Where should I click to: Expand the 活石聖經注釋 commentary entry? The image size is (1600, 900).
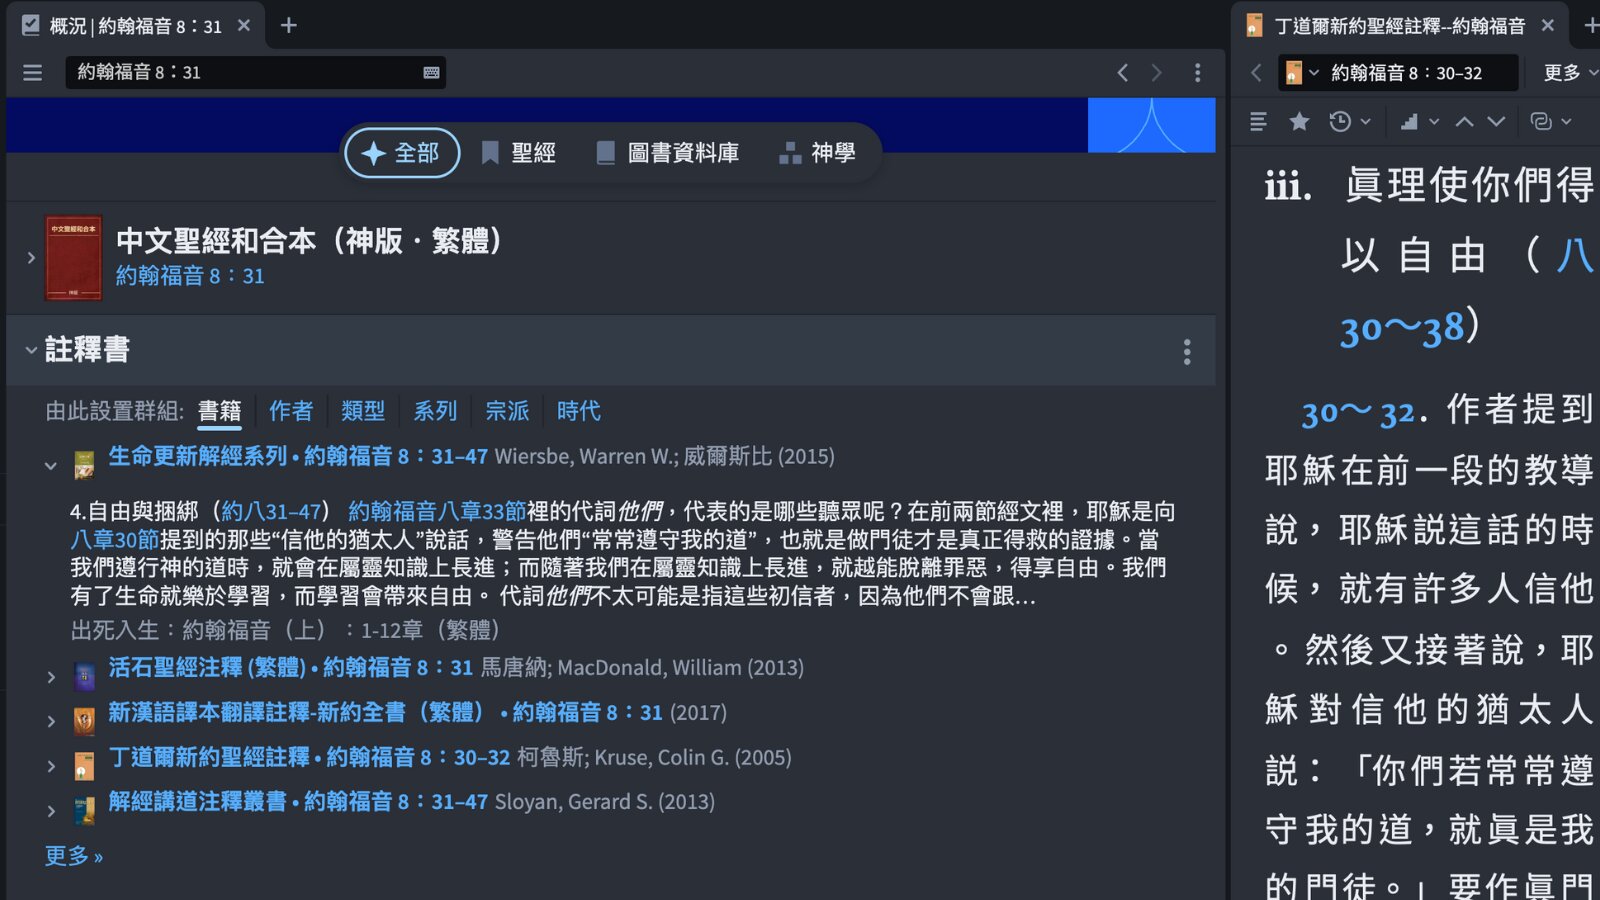(51, 676)
